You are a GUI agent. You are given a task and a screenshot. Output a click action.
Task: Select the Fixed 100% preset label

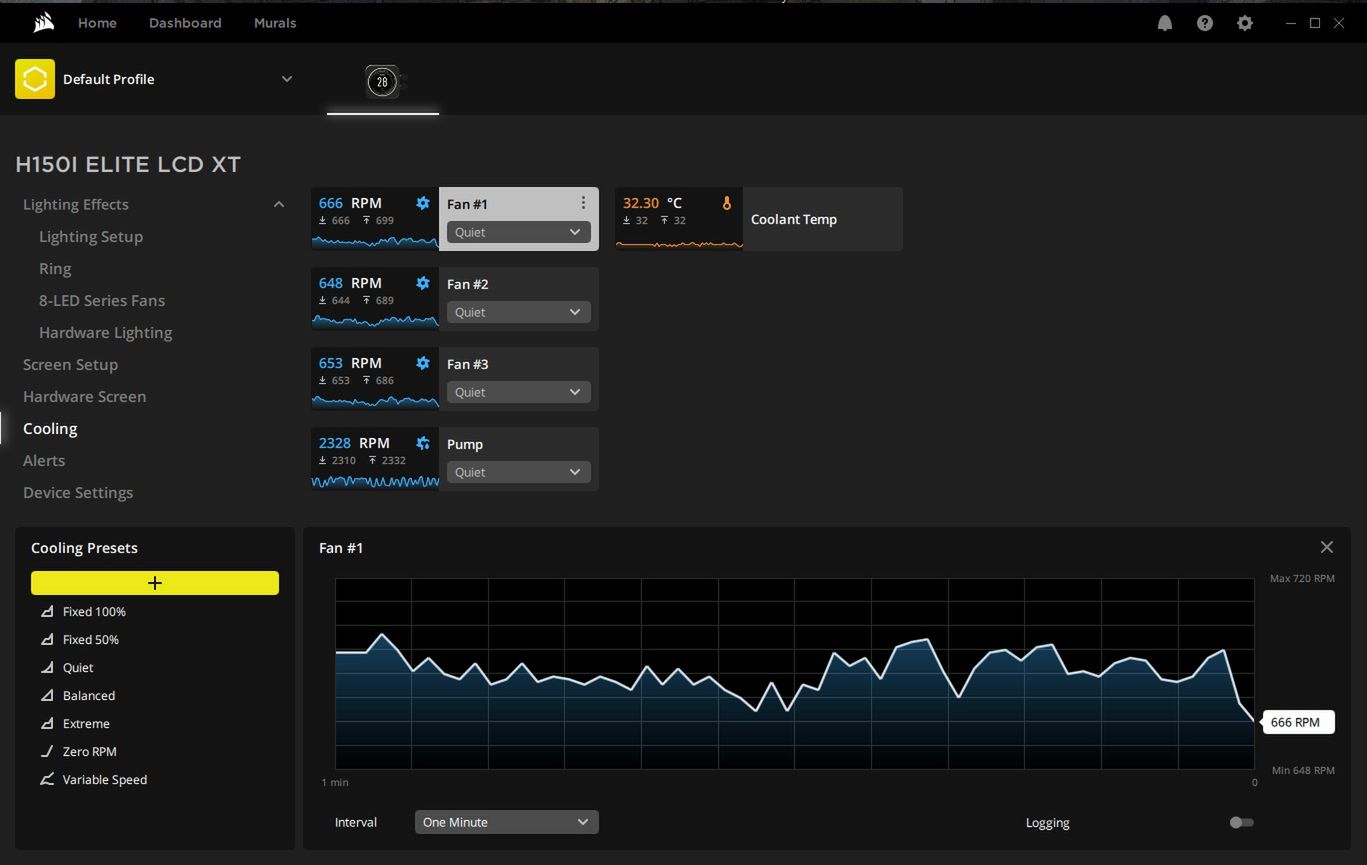94,611
